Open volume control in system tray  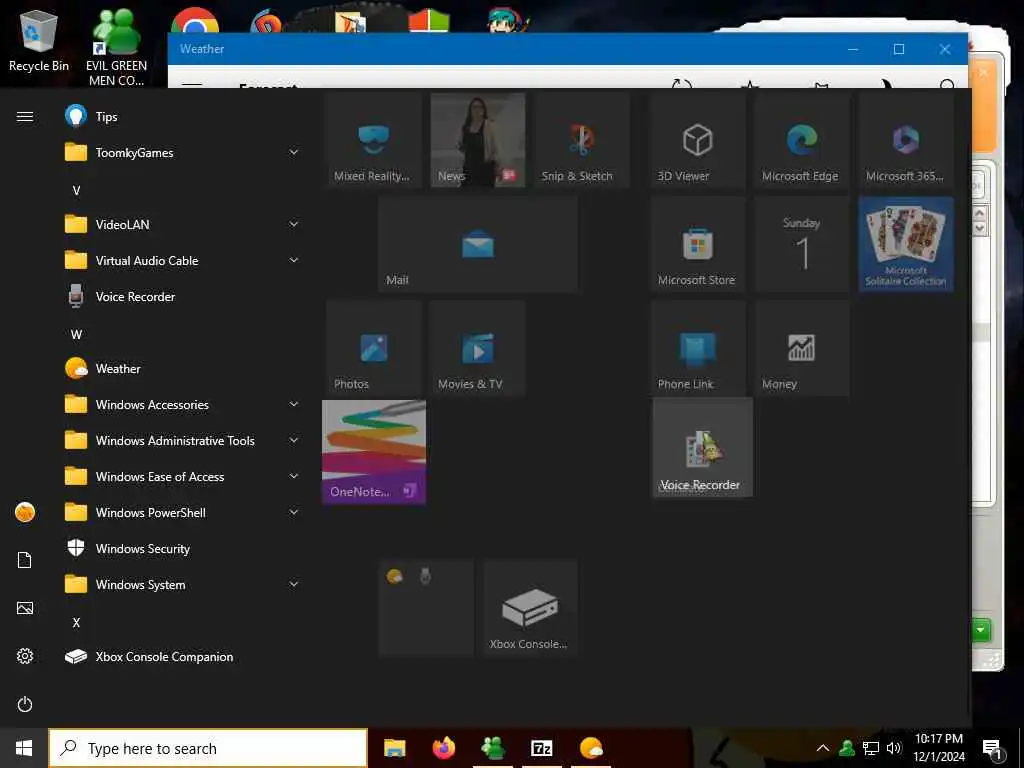coord(895,748)
